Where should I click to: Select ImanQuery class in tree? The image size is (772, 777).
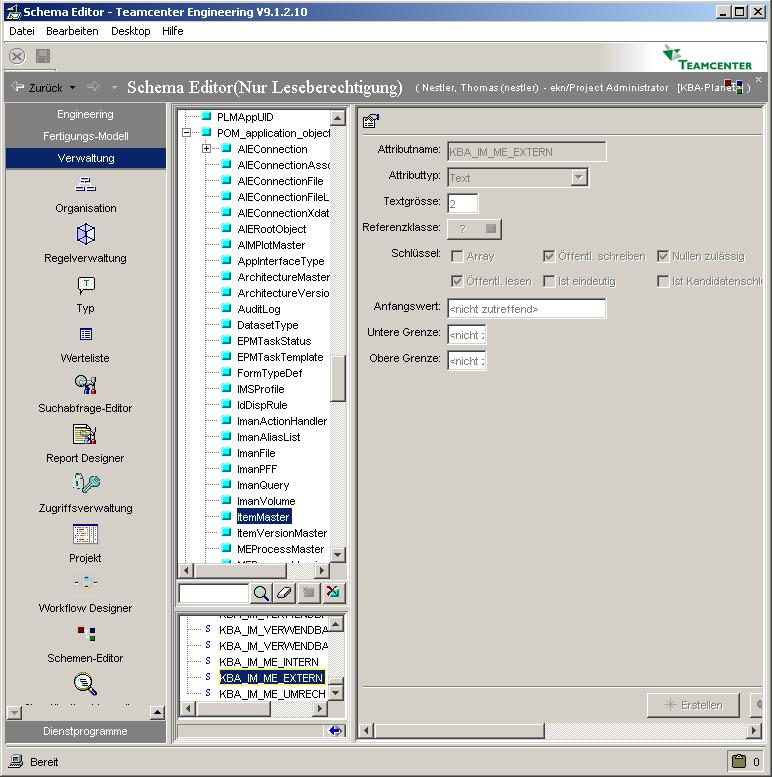coord(263,485)
